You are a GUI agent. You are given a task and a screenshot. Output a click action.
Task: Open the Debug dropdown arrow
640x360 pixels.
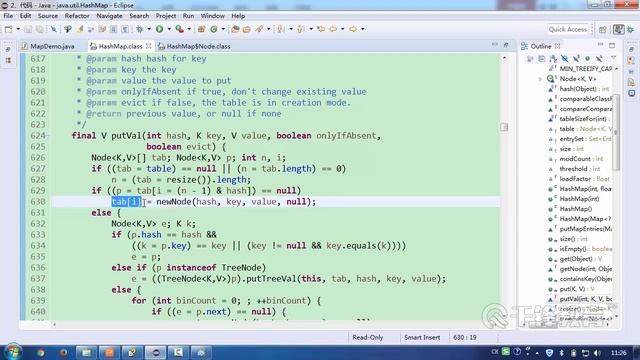[x=149, y=29]
